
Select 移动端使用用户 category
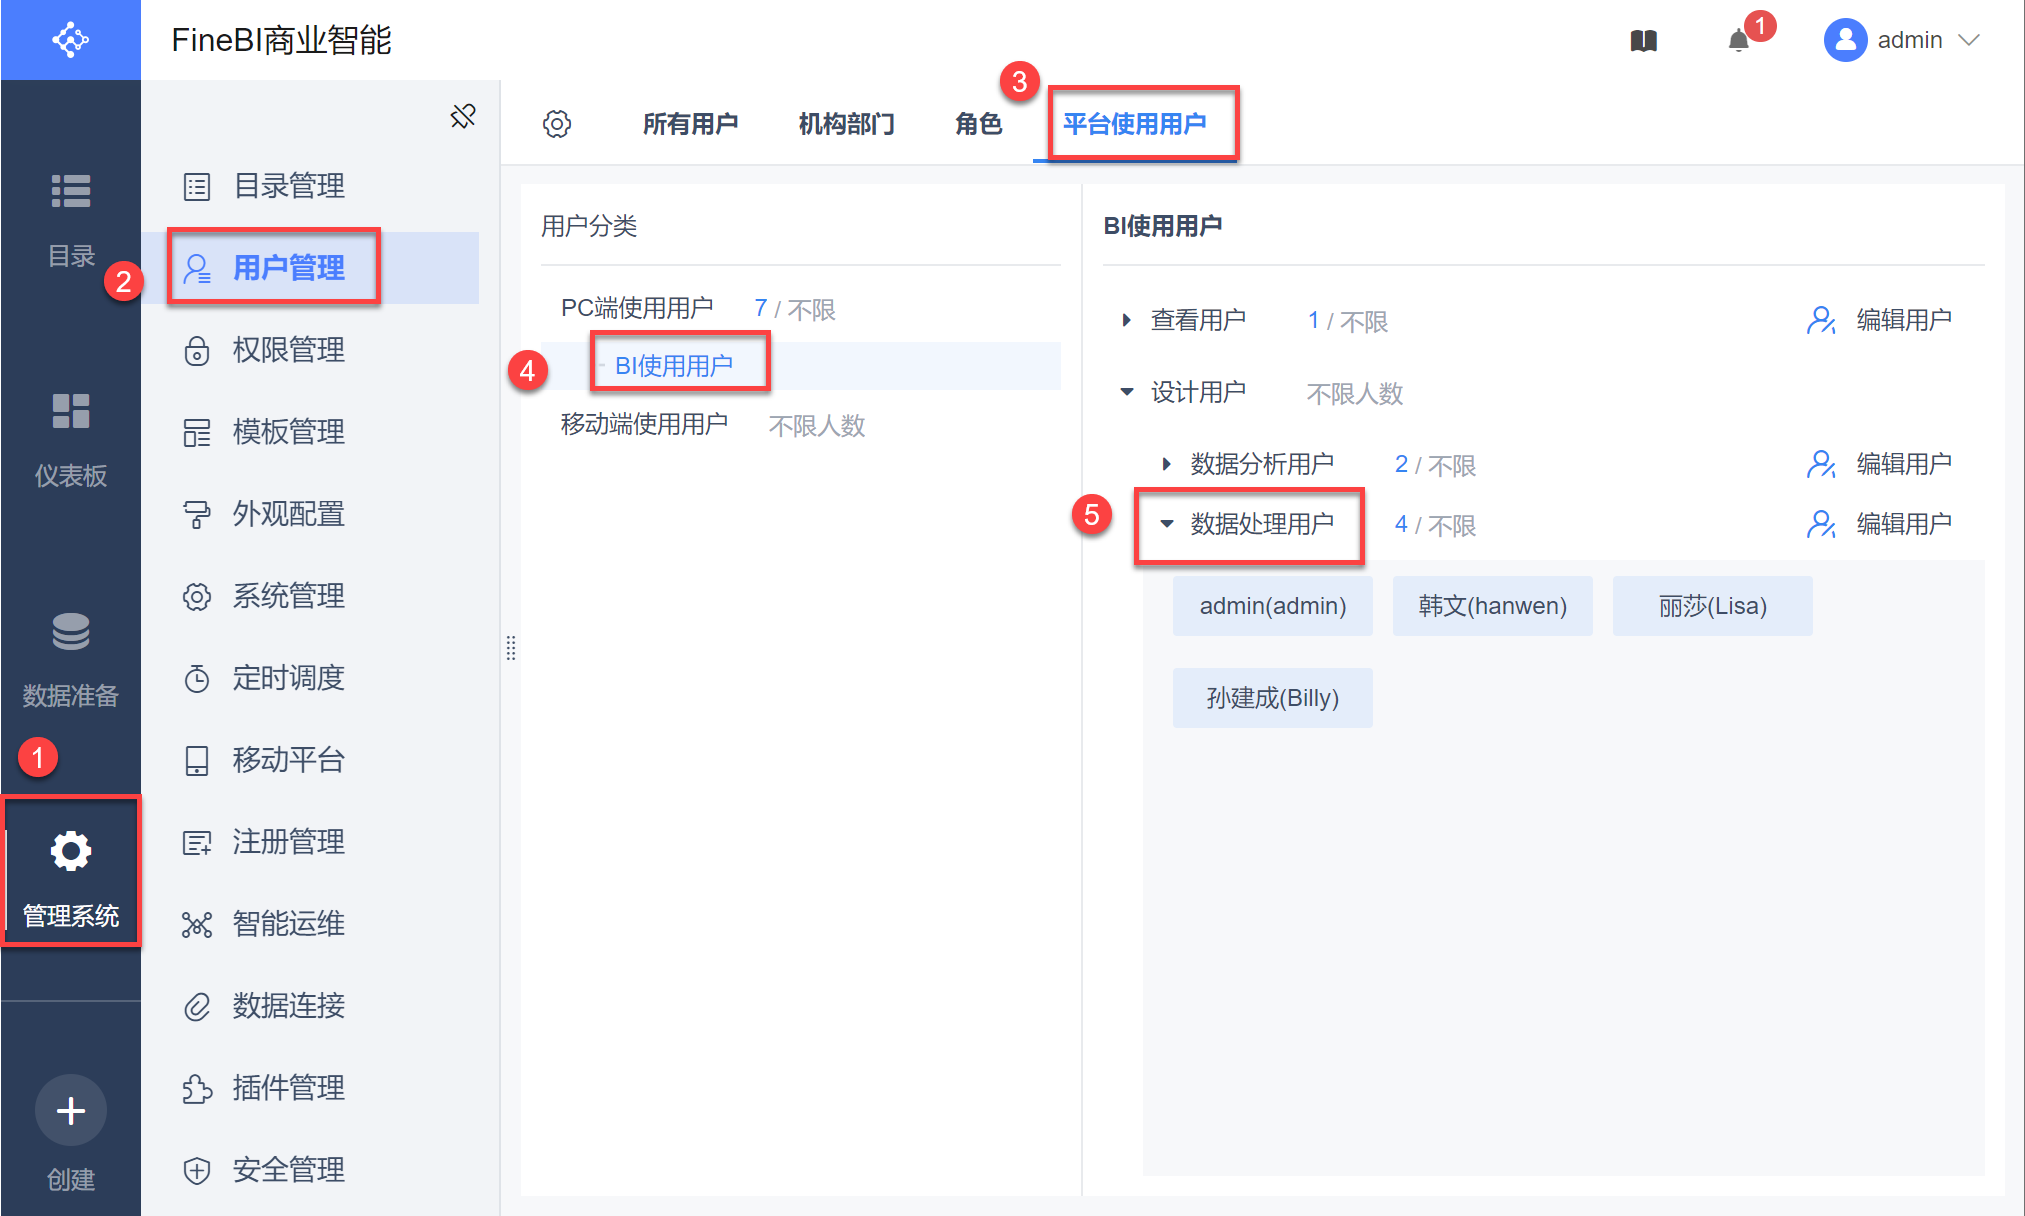click(644, 425)
